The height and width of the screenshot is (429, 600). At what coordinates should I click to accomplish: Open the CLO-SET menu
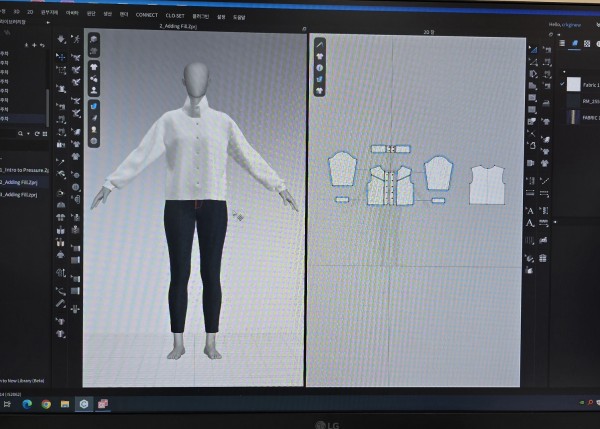175,15
